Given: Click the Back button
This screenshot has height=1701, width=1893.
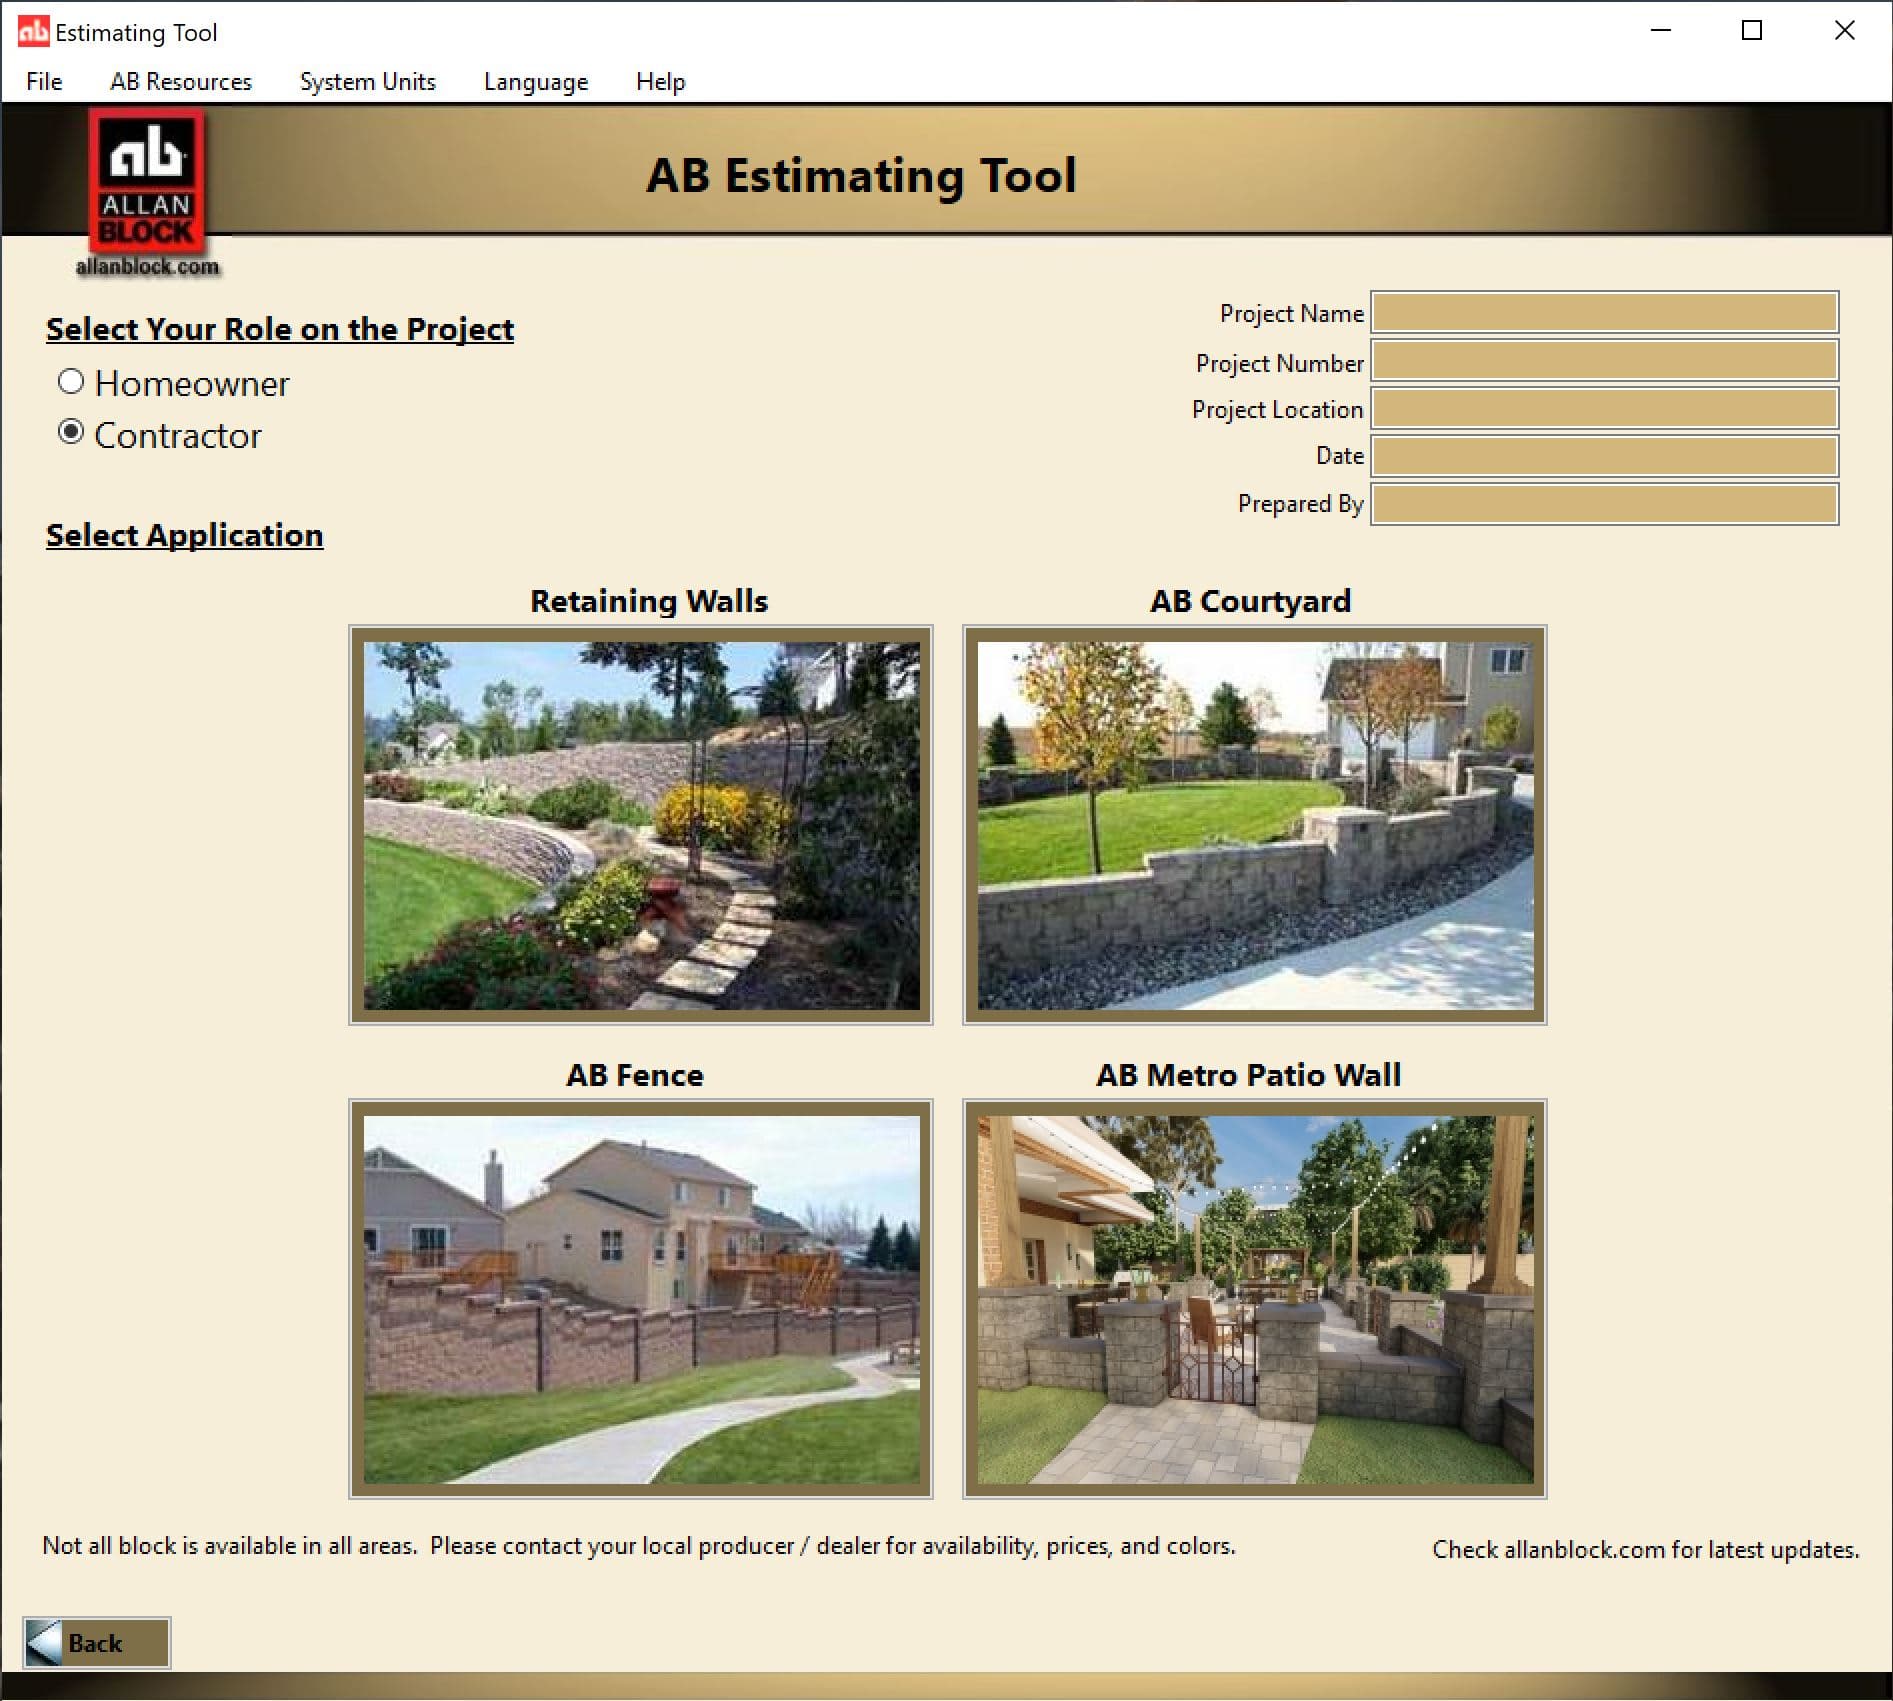Looking at the screenshot, I should 95,1641.
